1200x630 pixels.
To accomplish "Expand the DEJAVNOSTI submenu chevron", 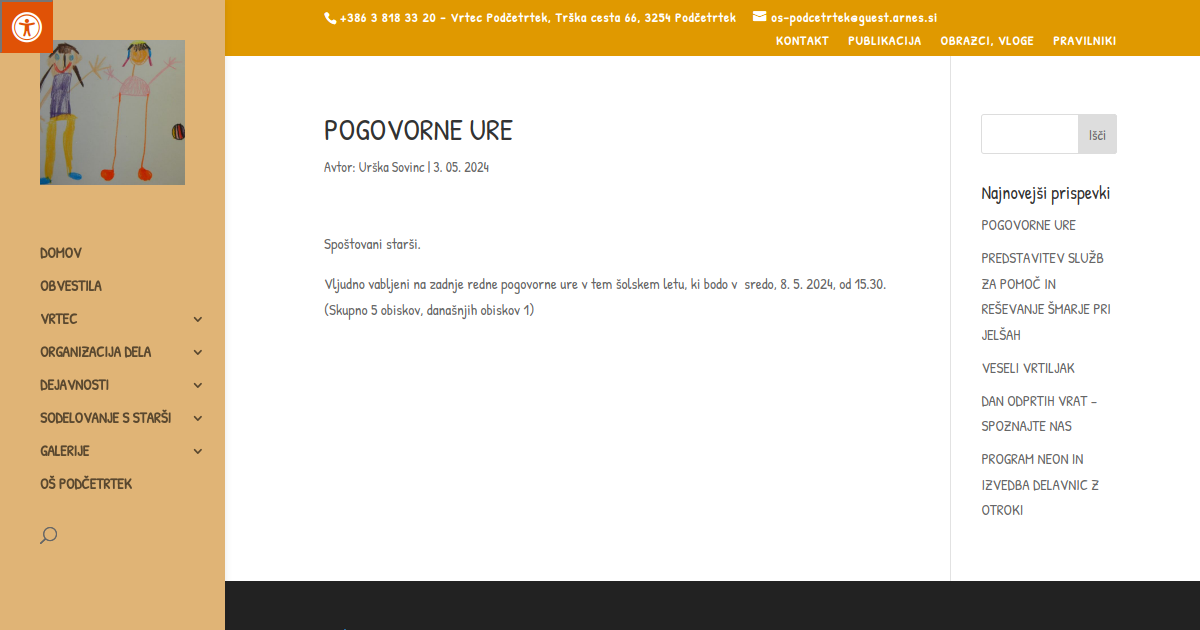I will point(197,385).
